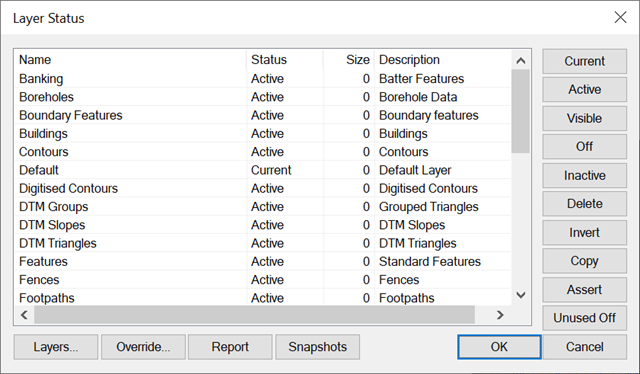Cancel the Layer Status dialog
640x374 pixels.
pos(584,347)
